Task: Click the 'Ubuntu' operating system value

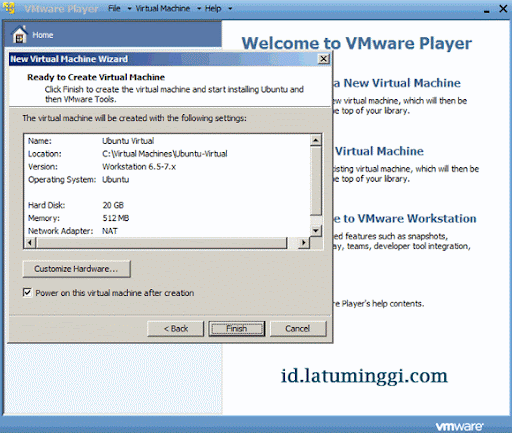Action: point(115,179)
